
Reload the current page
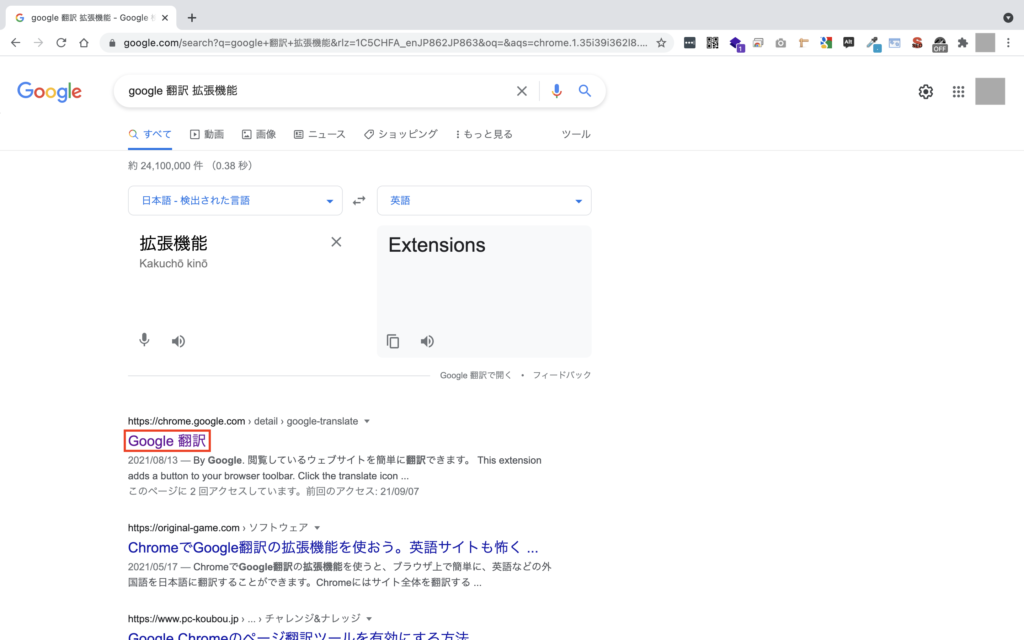[x=61, y=42]
